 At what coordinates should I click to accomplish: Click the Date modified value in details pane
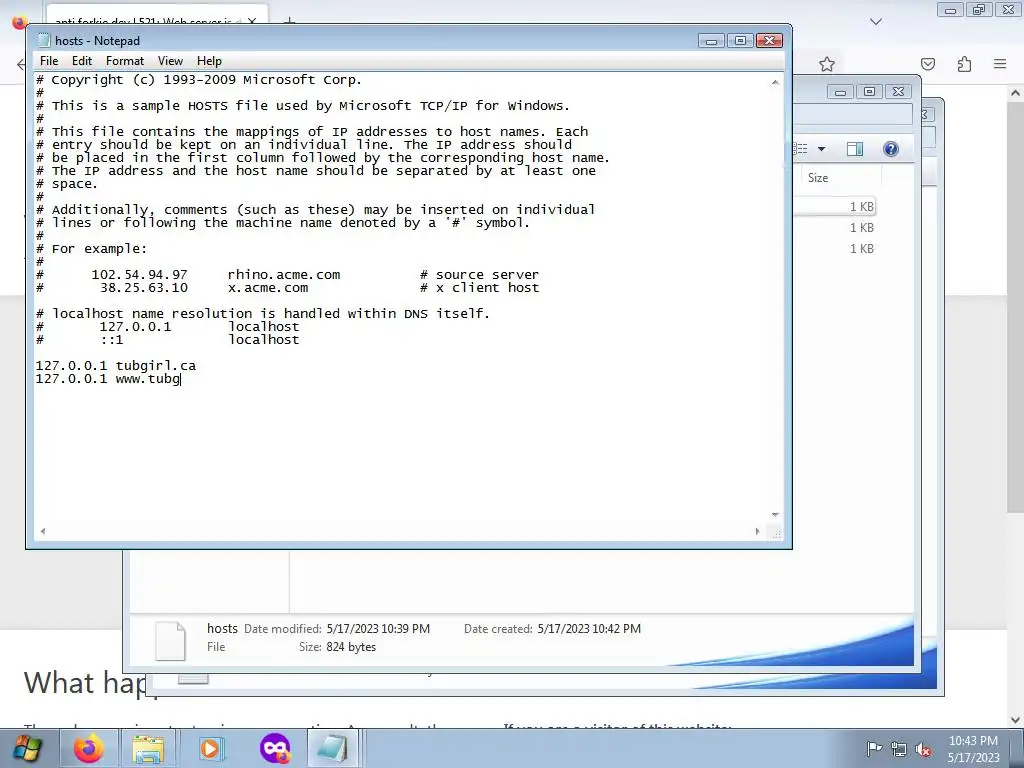tap(378, 629)
